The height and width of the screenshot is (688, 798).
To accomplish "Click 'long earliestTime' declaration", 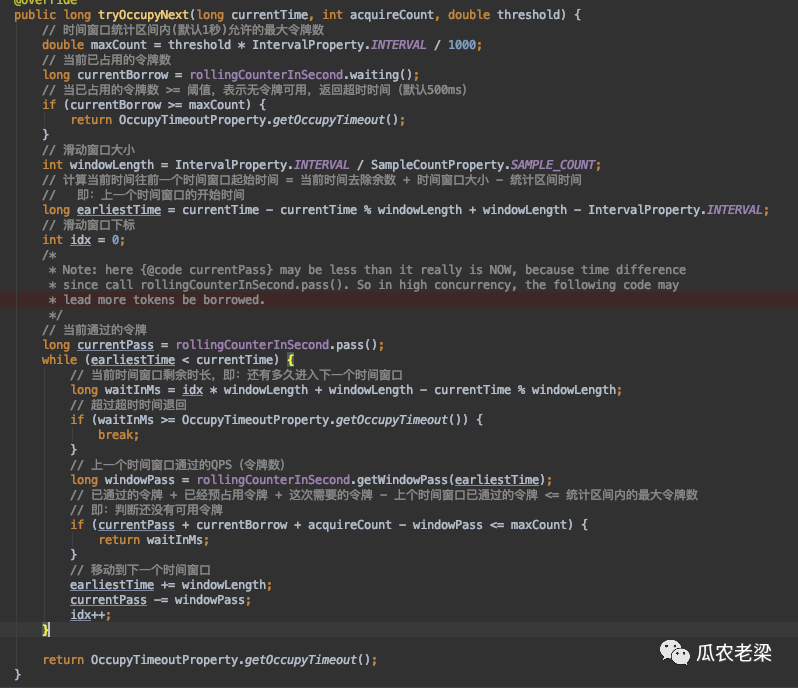I will pyautogui.click(x=102, y=210).
